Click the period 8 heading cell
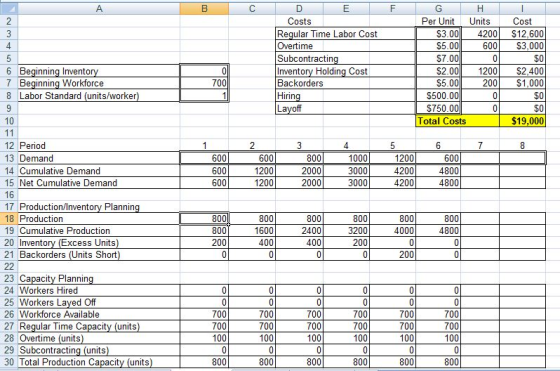 coord(522,146)
